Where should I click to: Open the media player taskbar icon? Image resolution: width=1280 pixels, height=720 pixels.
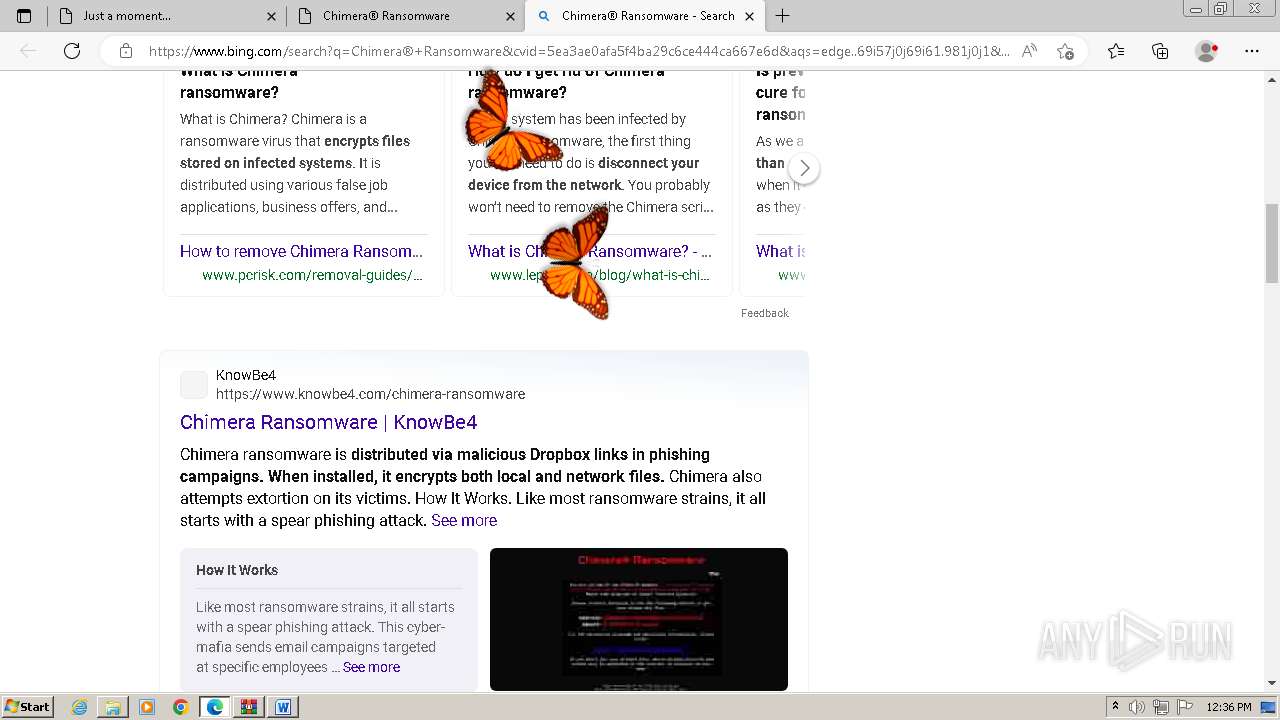point(147,707)
